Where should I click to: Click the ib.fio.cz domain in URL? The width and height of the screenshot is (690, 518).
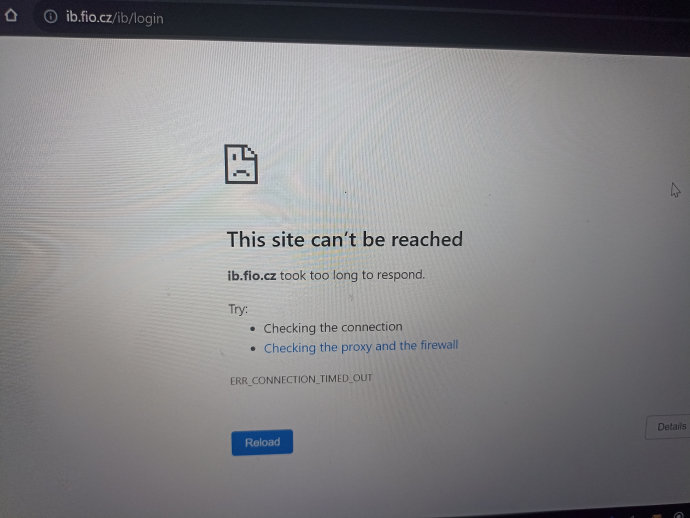pos(89,17)
